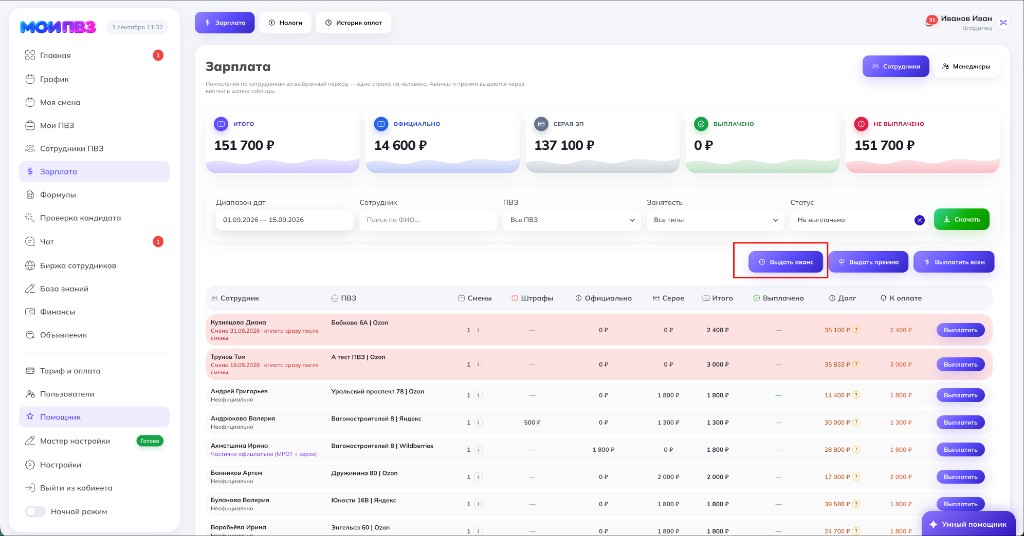This screenshot has width=1024, height=536.
Task: Click question icon next to debt 30 000 ₽
Action: click(x=856, y=422)
